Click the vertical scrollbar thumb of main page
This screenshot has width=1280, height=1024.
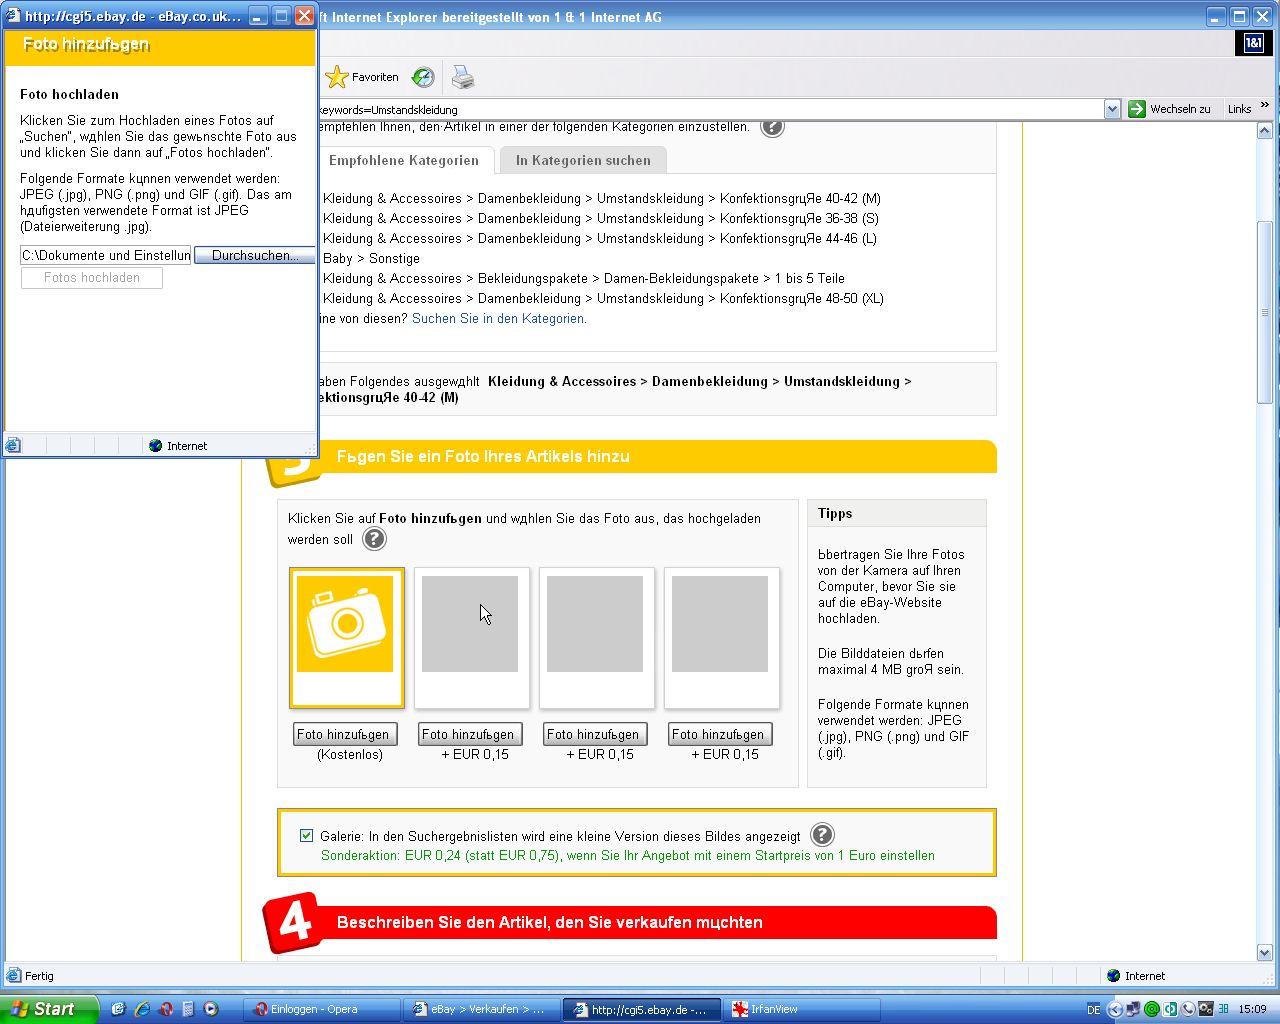pos(1264,312)
